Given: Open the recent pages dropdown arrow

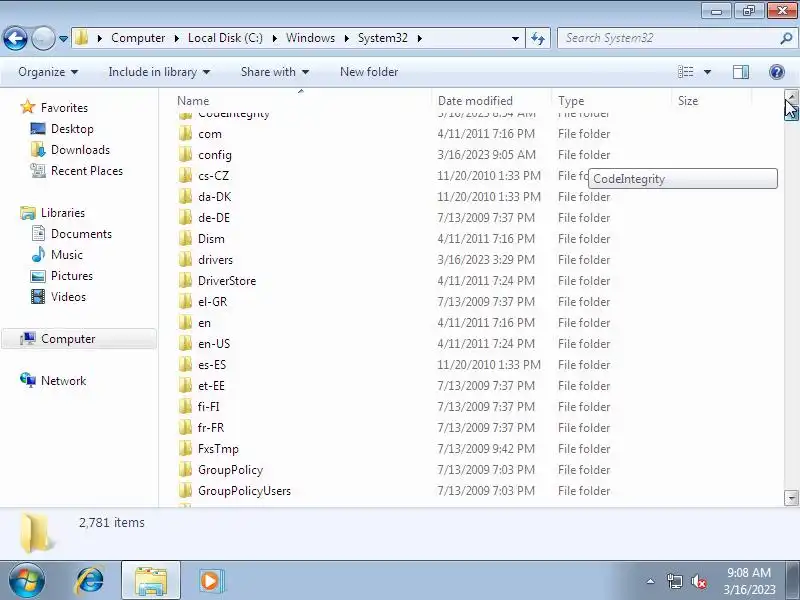Looking at the screenshot, I should click(x=63, y=39).
